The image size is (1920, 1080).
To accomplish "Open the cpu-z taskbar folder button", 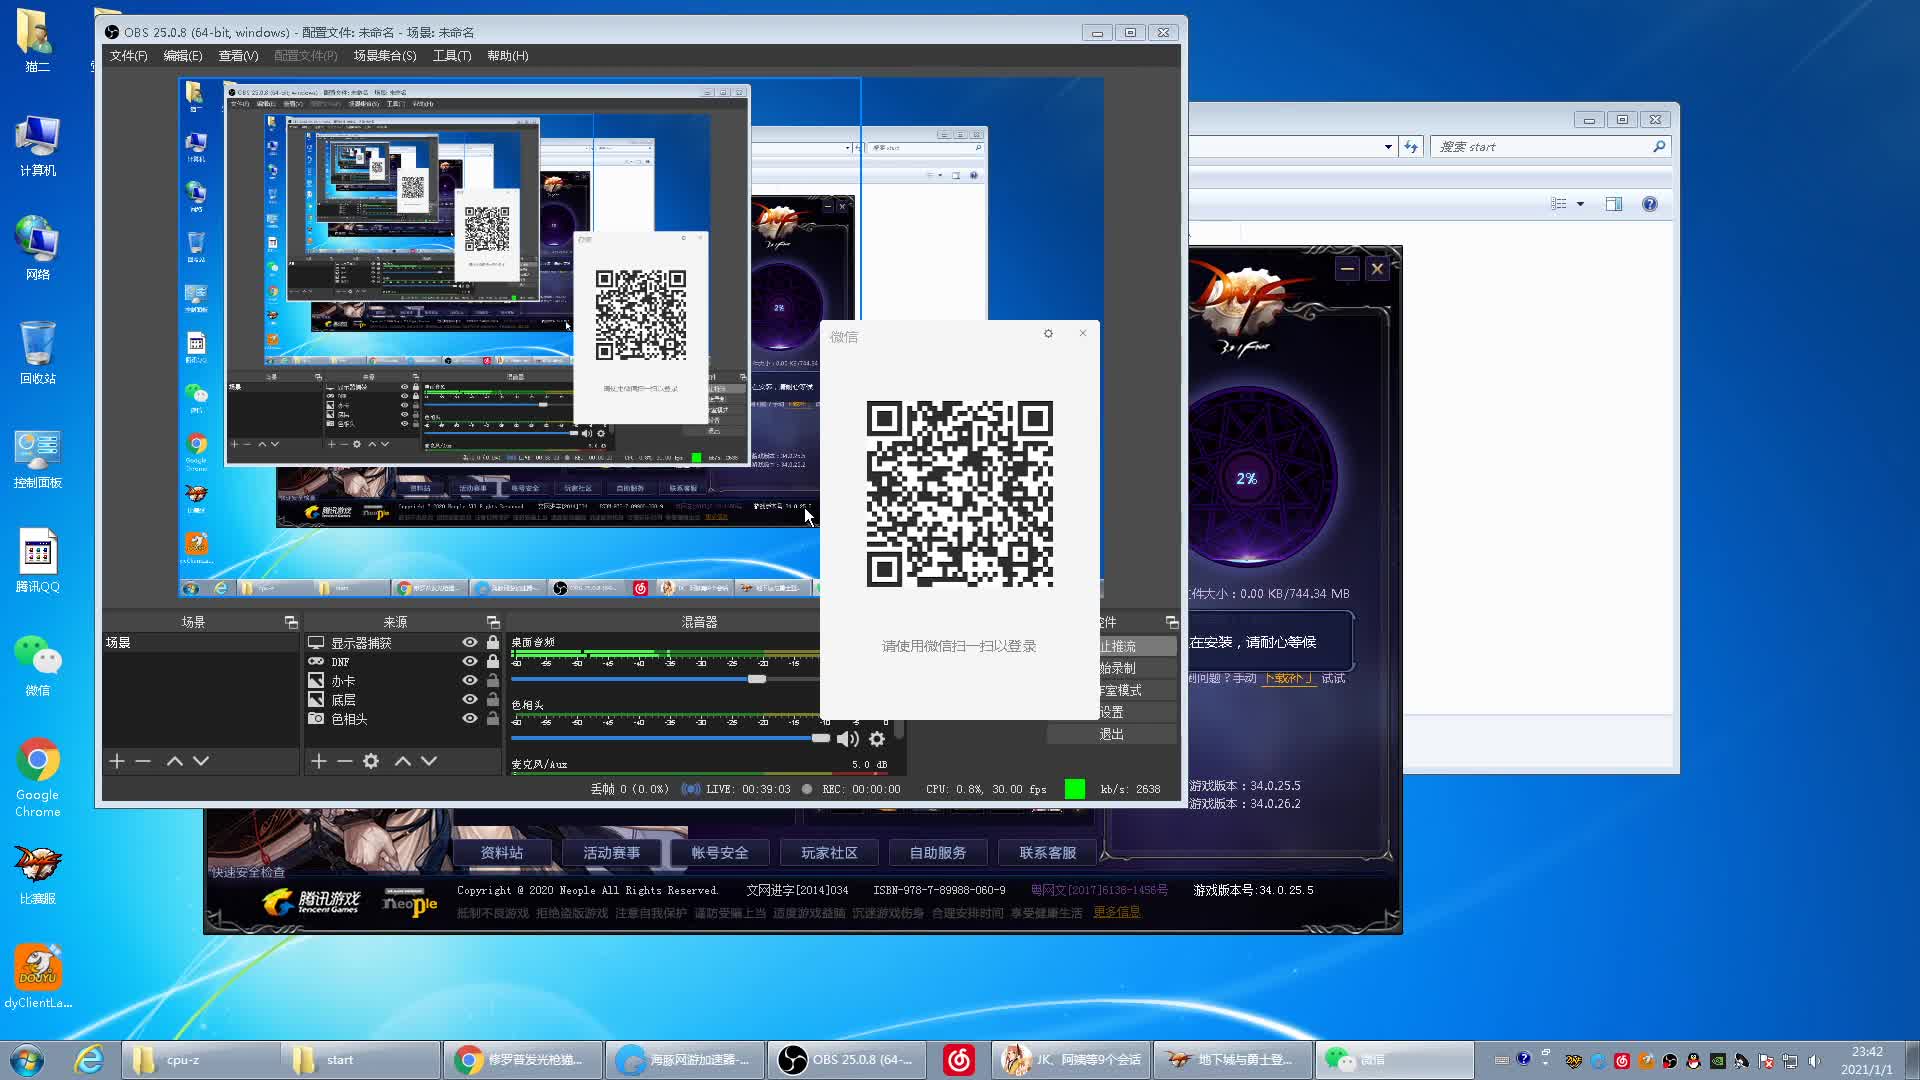I will [x=200, y=1059].
